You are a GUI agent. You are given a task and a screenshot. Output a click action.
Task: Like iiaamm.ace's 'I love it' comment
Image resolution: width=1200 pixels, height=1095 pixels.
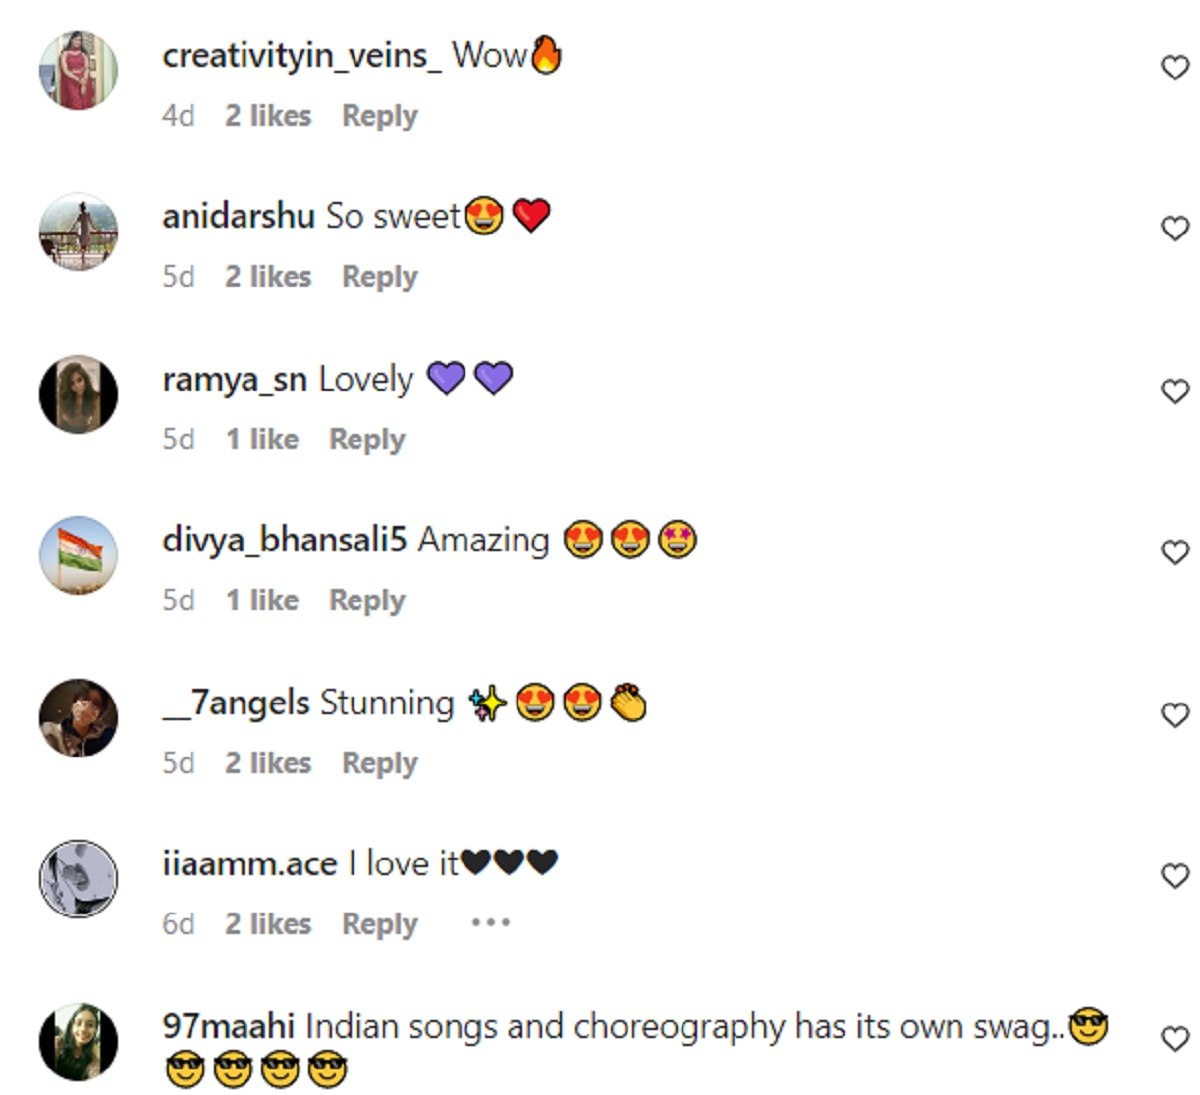click(1174, 876)
